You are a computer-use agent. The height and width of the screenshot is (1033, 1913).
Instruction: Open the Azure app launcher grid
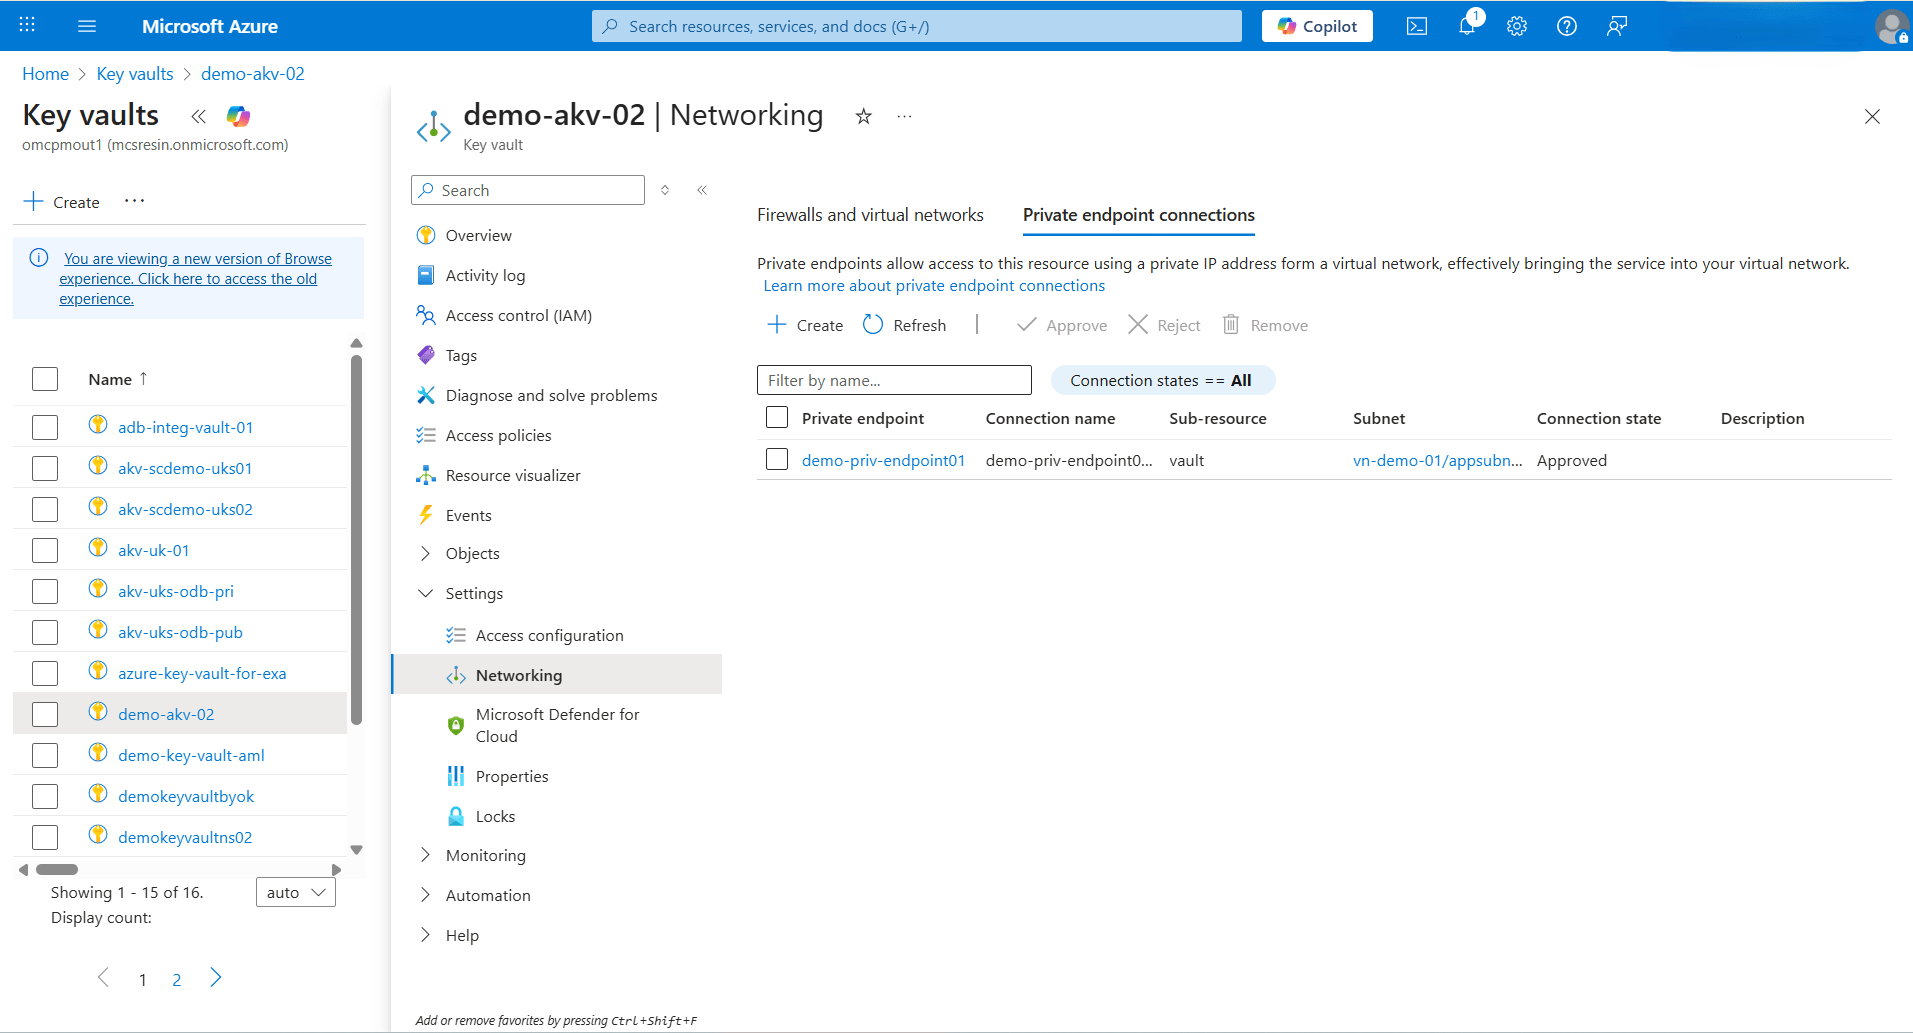coord(27,25)
